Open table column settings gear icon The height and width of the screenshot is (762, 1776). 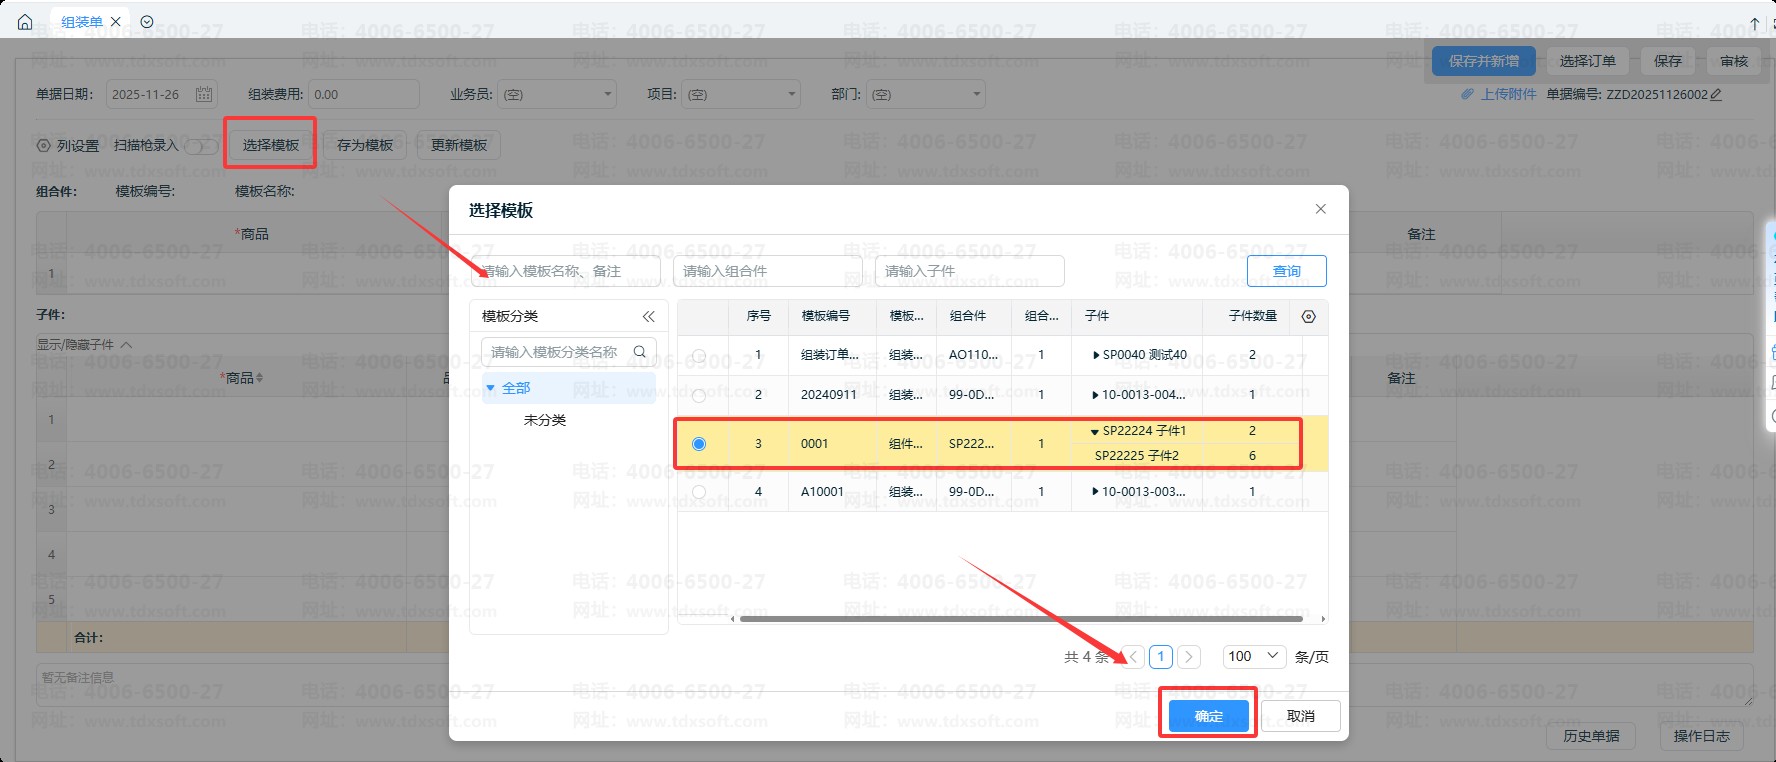1308,317
